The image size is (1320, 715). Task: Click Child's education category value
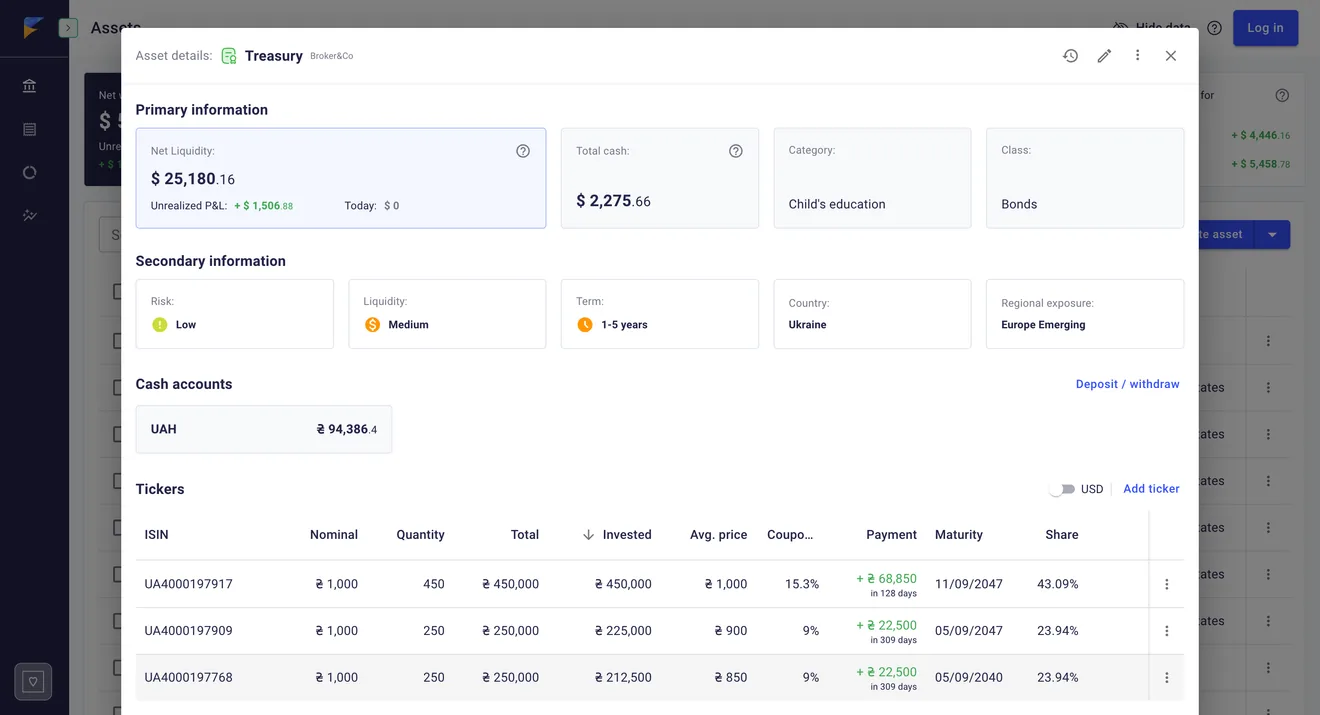pos(837,204)
